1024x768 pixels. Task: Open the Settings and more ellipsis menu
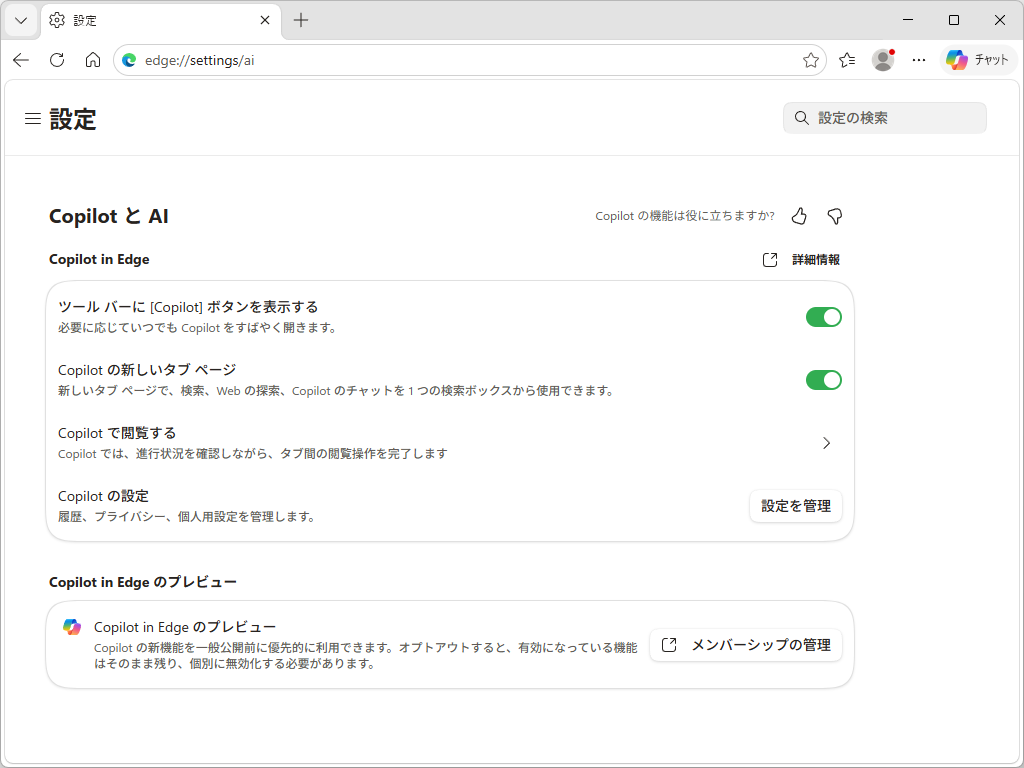(x=919, y=60)
